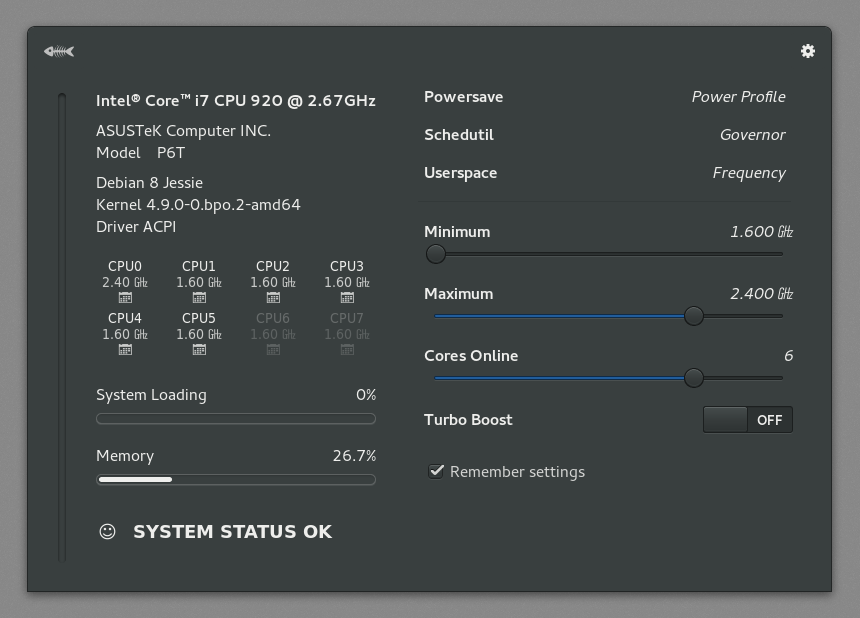Click the CPU1 chip icon
This screenshot has height=618, width=860.
(x=199, y=298)
